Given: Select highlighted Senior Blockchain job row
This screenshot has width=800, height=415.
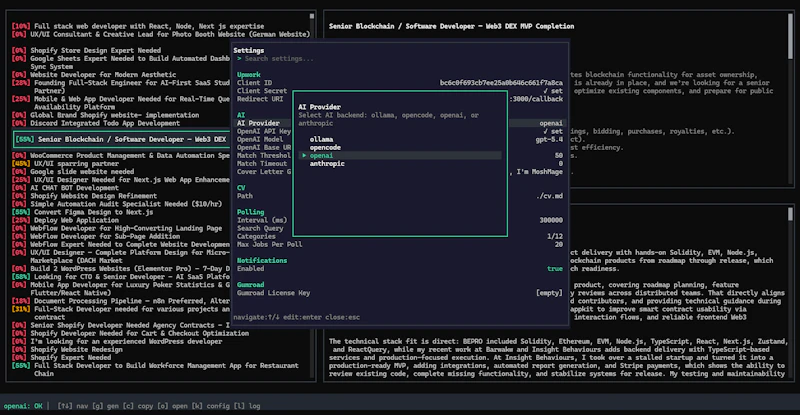Looking at the screenshot, I should (x=121, y=139).
